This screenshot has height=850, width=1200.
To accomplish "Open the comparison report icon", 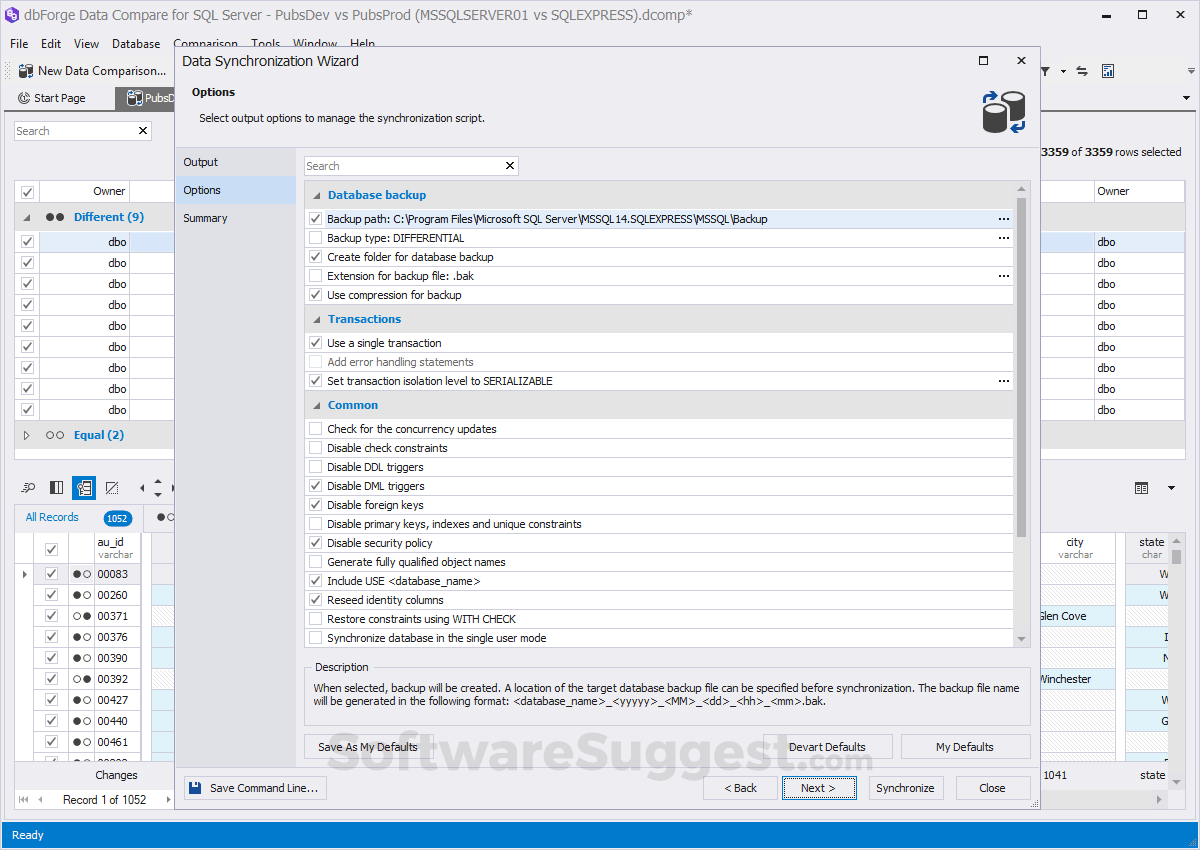I will 1108,70.
